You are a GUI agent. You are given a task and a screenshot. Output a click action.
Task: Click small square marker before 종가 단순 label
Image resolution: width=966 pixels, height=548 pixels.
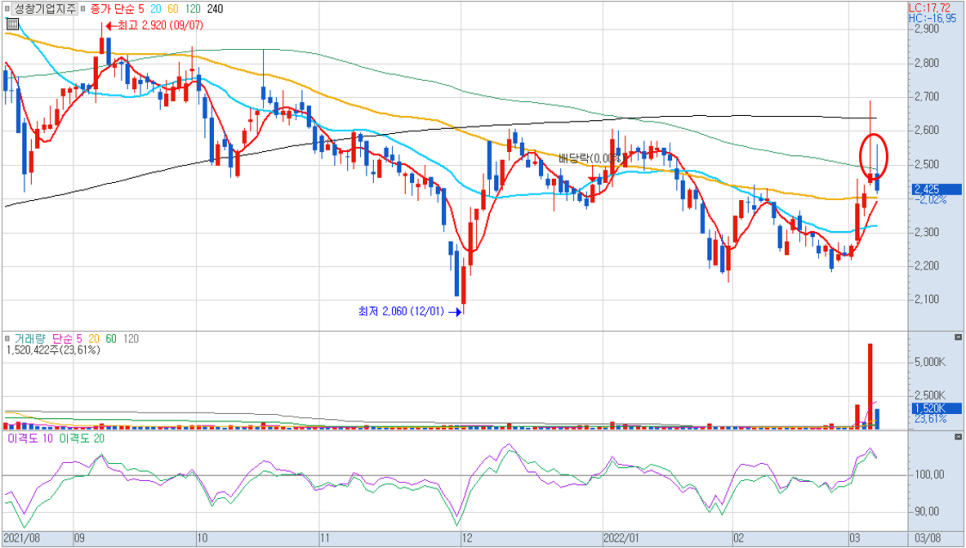pyautogui.click(x=85, y=9)
